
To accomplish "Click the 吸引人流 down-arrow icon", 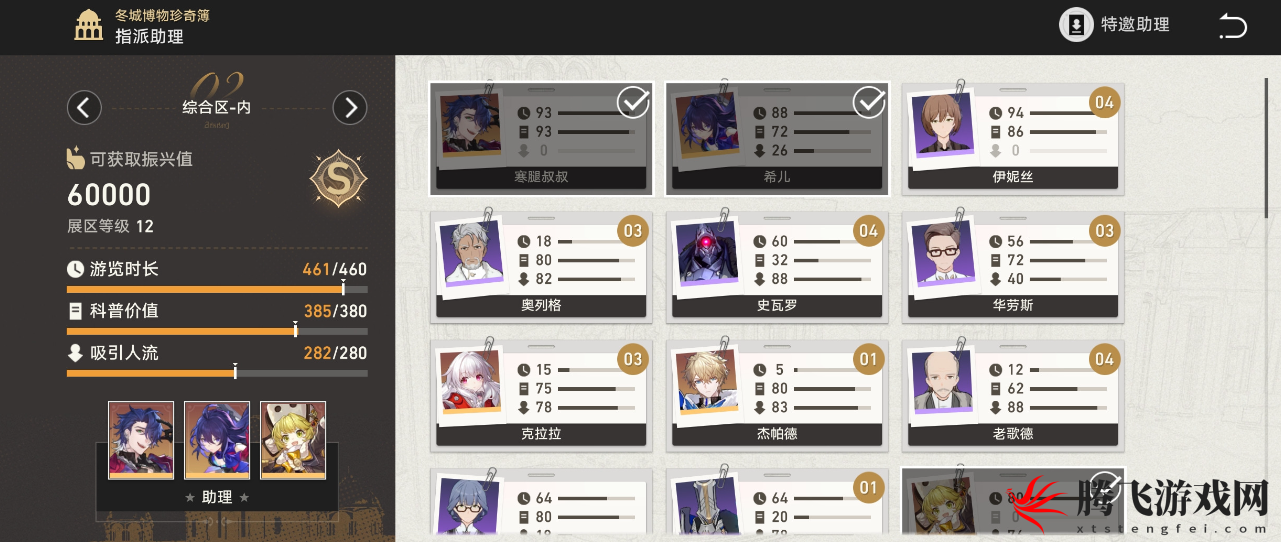I will click(x=75, y=353).
